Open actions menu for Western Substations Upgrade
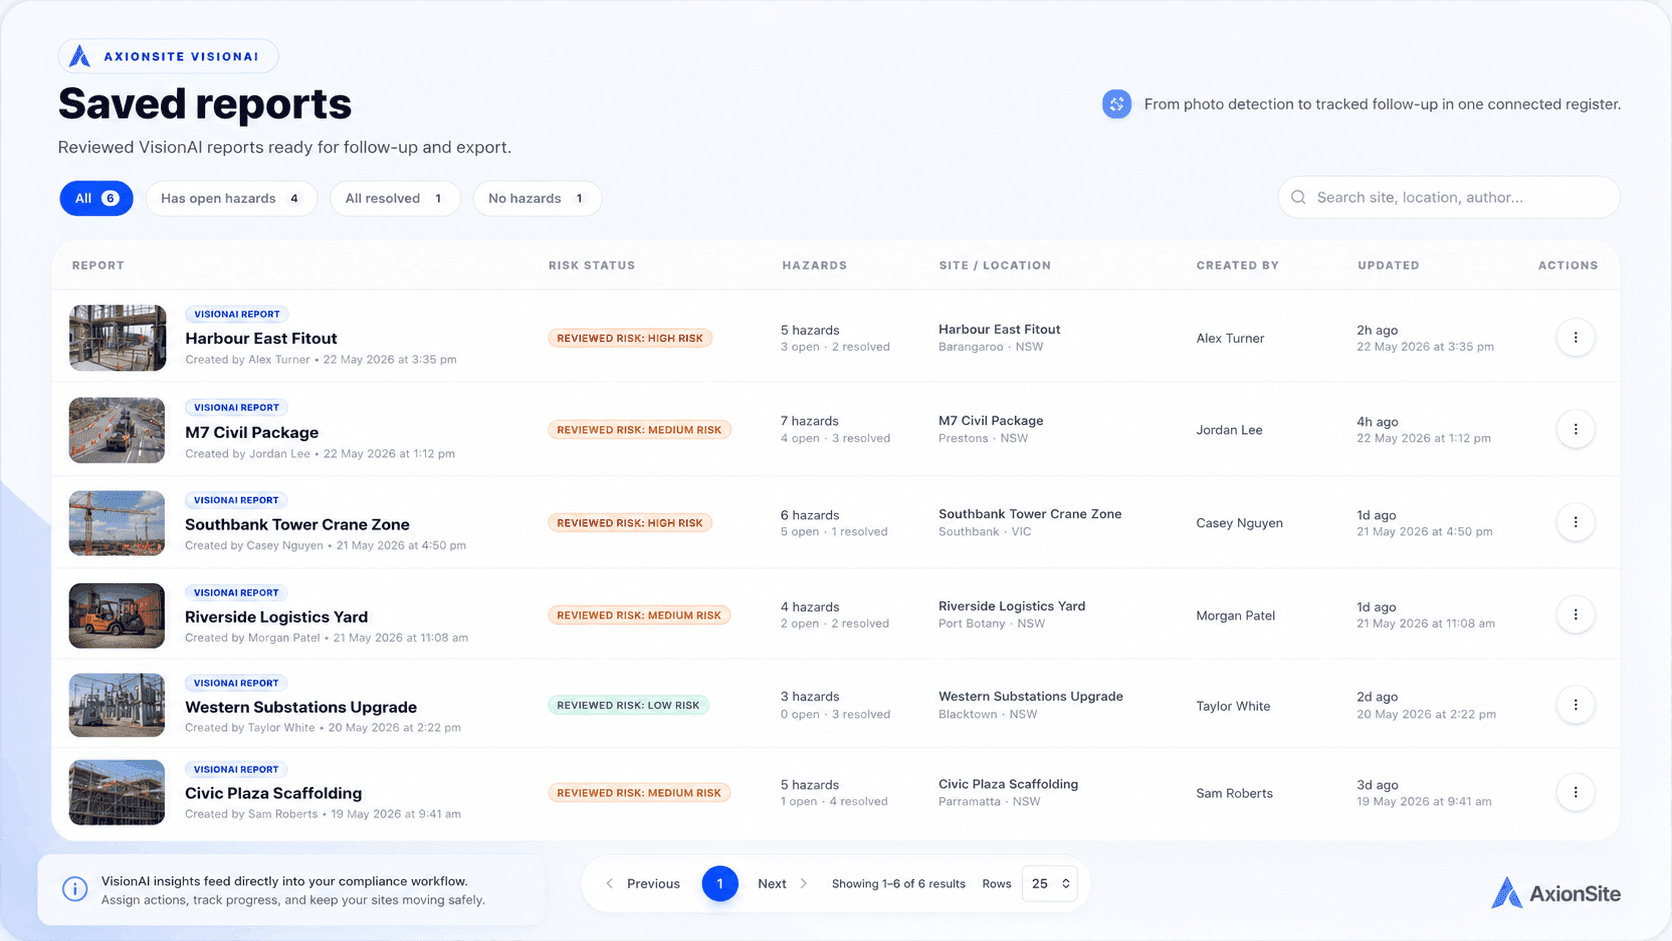The image size is (1672, 941). (1575, 705)
